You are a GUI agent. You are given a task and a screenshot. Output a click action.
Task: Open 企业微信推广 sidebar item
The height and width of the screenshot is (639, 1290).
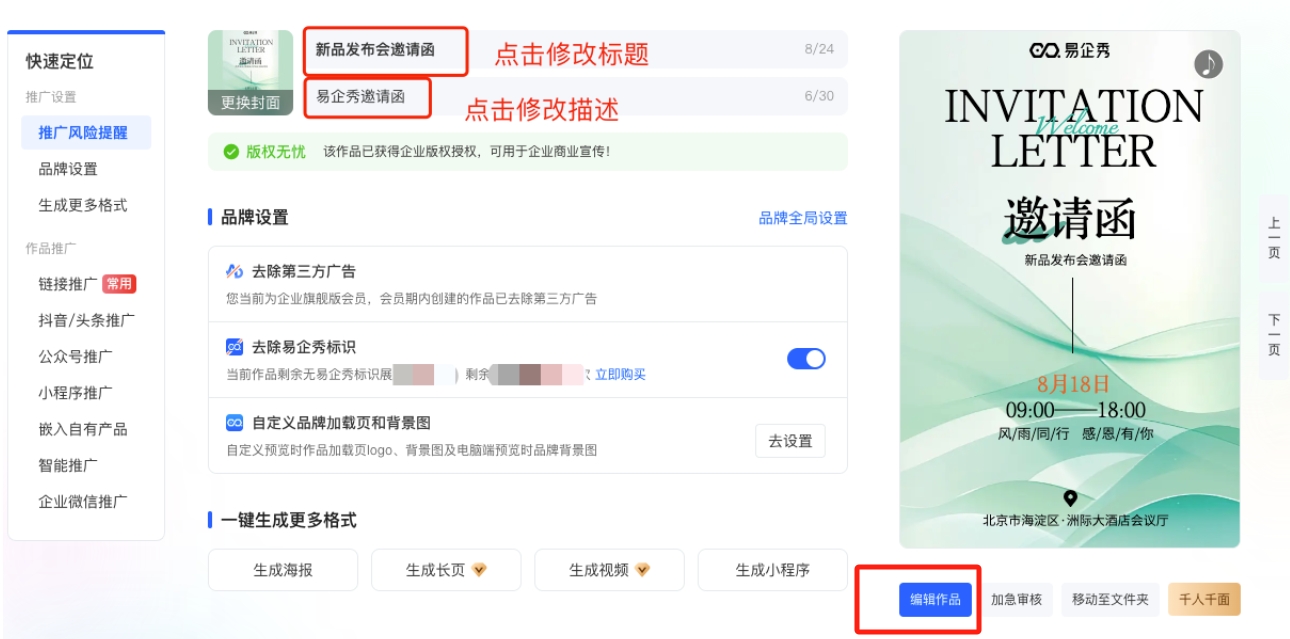click(83, 501)
